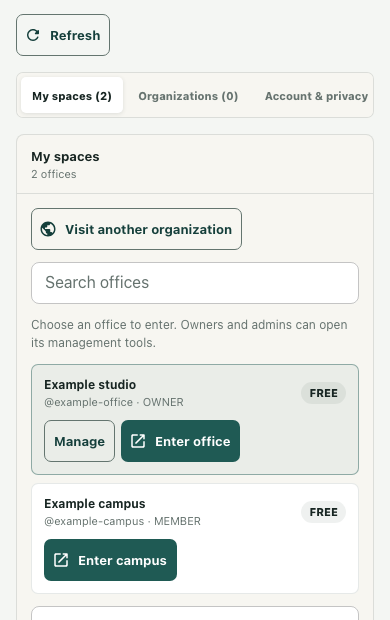Click Enter office button text

coord(193,441)
